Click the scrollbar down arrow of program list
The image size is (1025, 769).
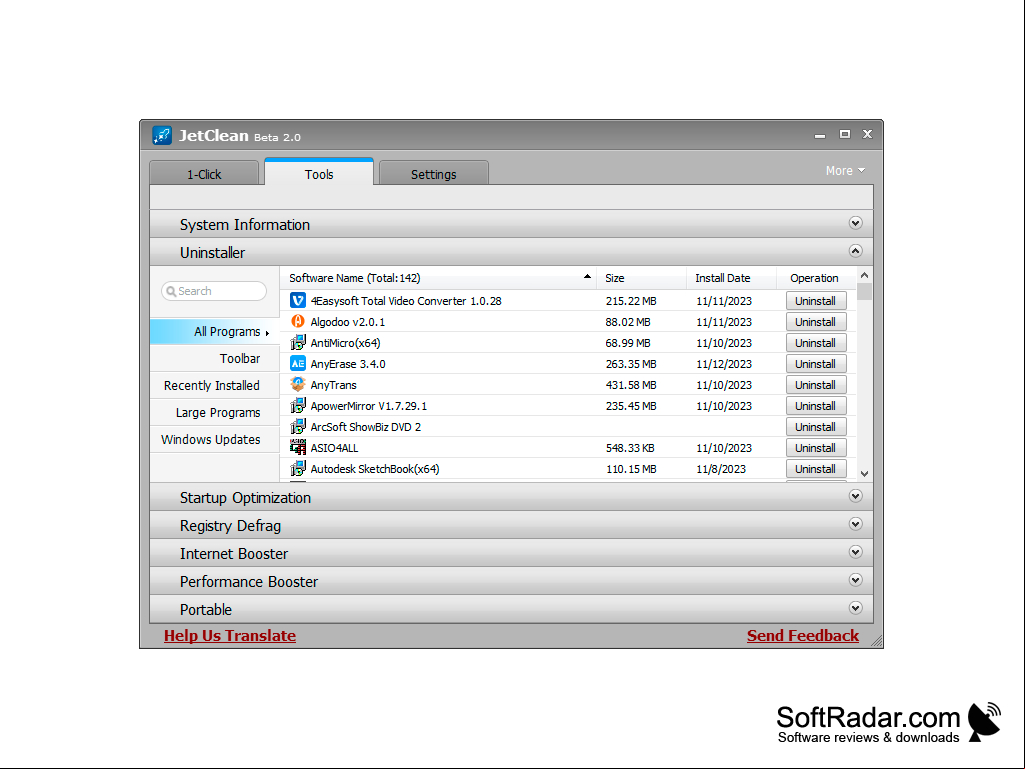(864, 473)
